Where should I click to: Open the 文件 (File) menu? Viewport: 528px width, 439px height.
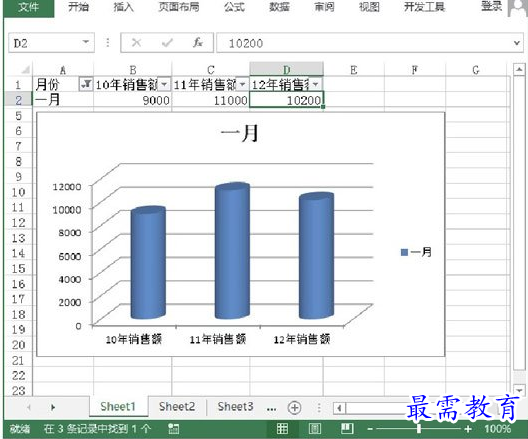point(29,7)
